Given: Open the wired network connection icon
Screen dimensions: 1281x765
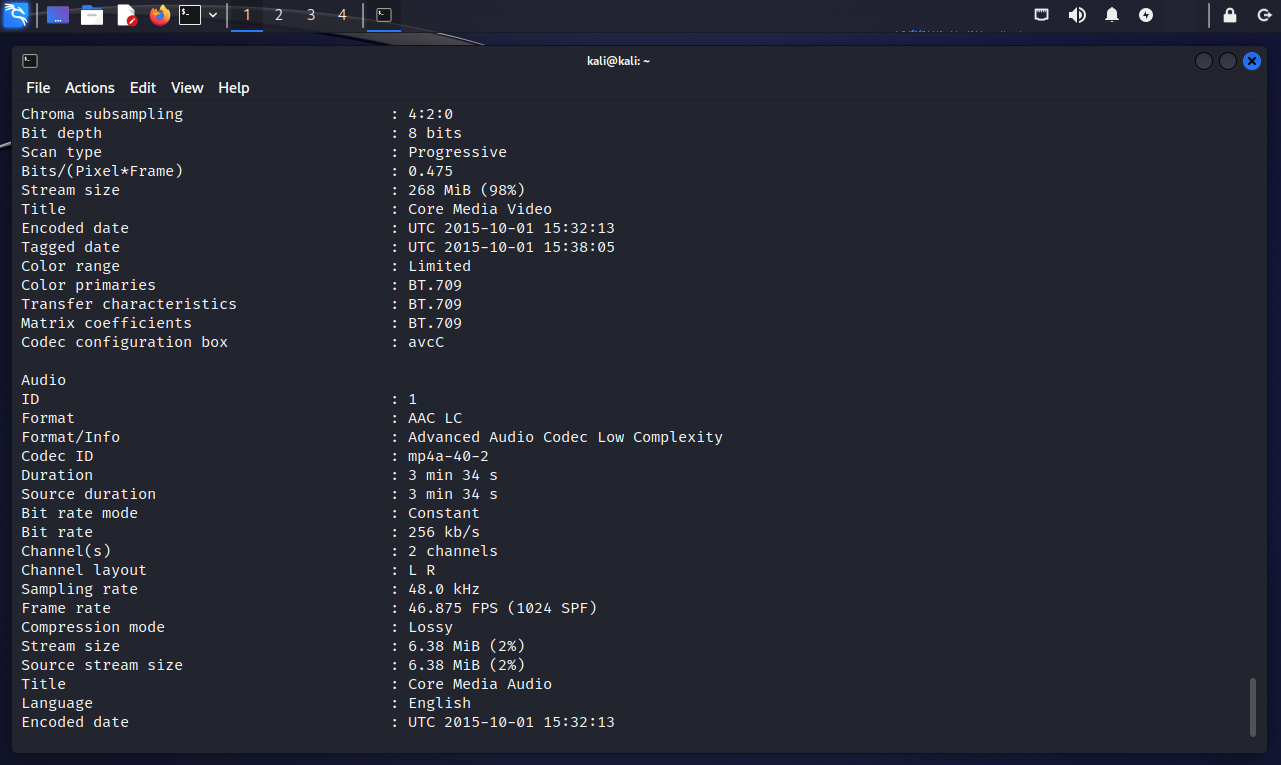Looking at the screenshot, I should [x=1041, y=15].
